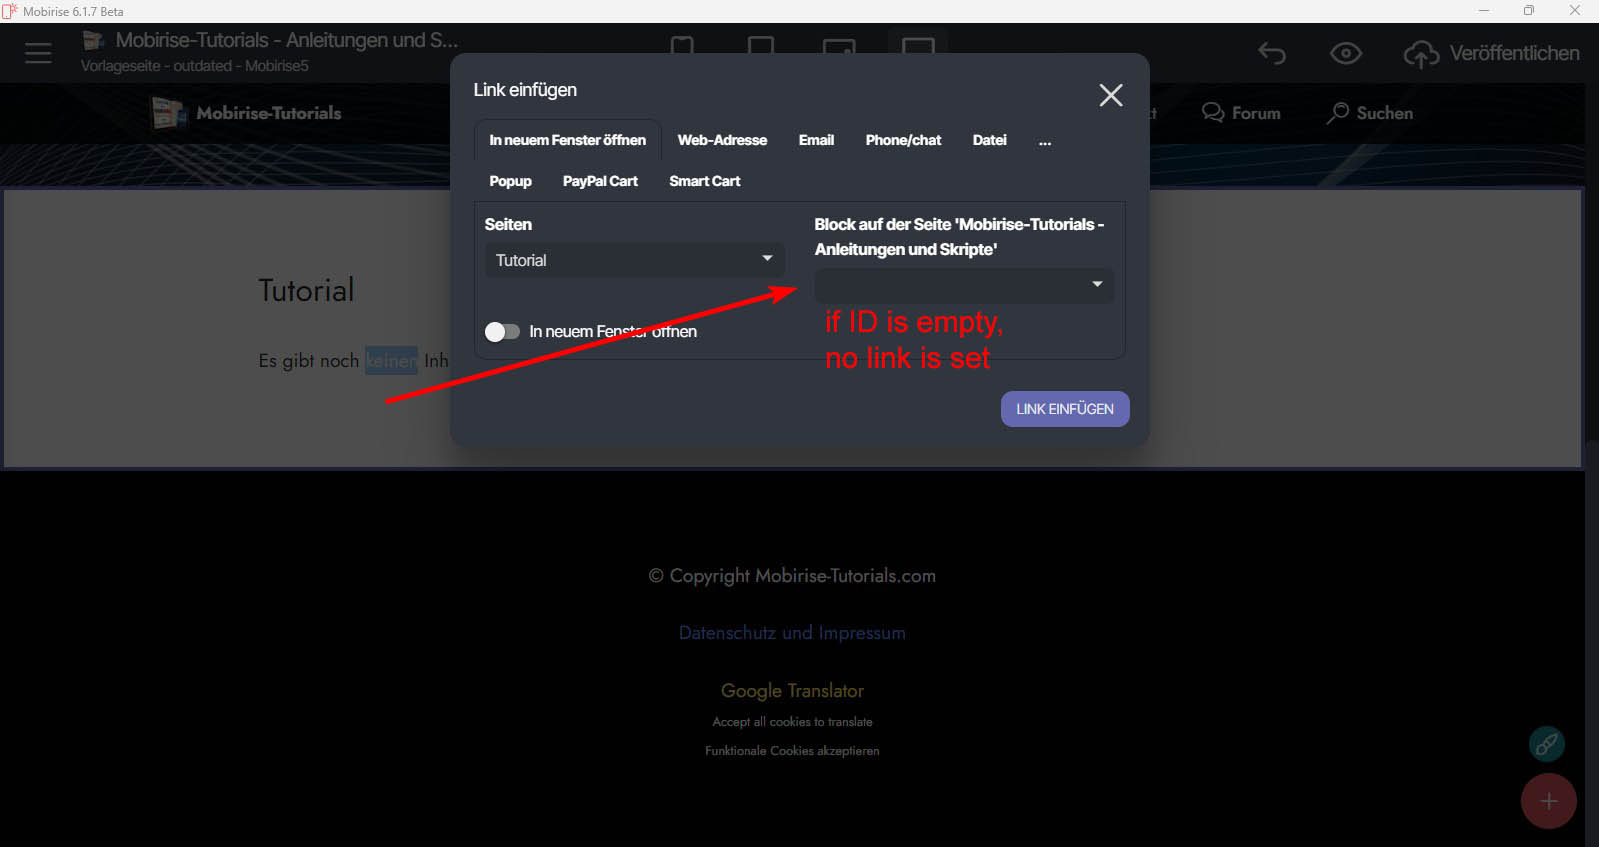Switch to the Web-Adresse tab

tap(722, 140)
